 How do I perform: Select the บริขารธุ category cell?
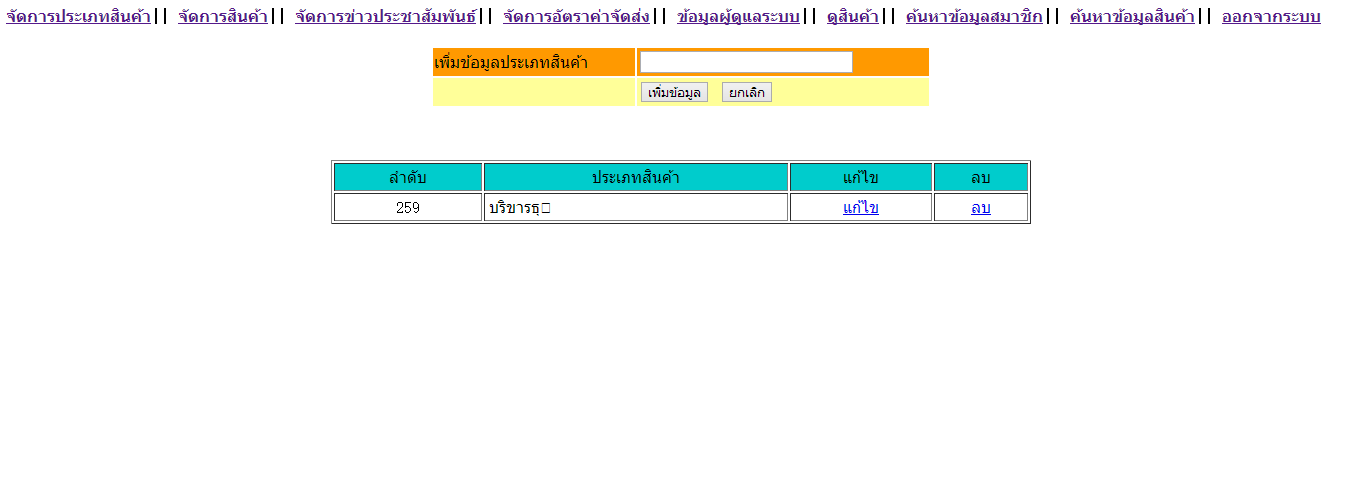[636, 208]
